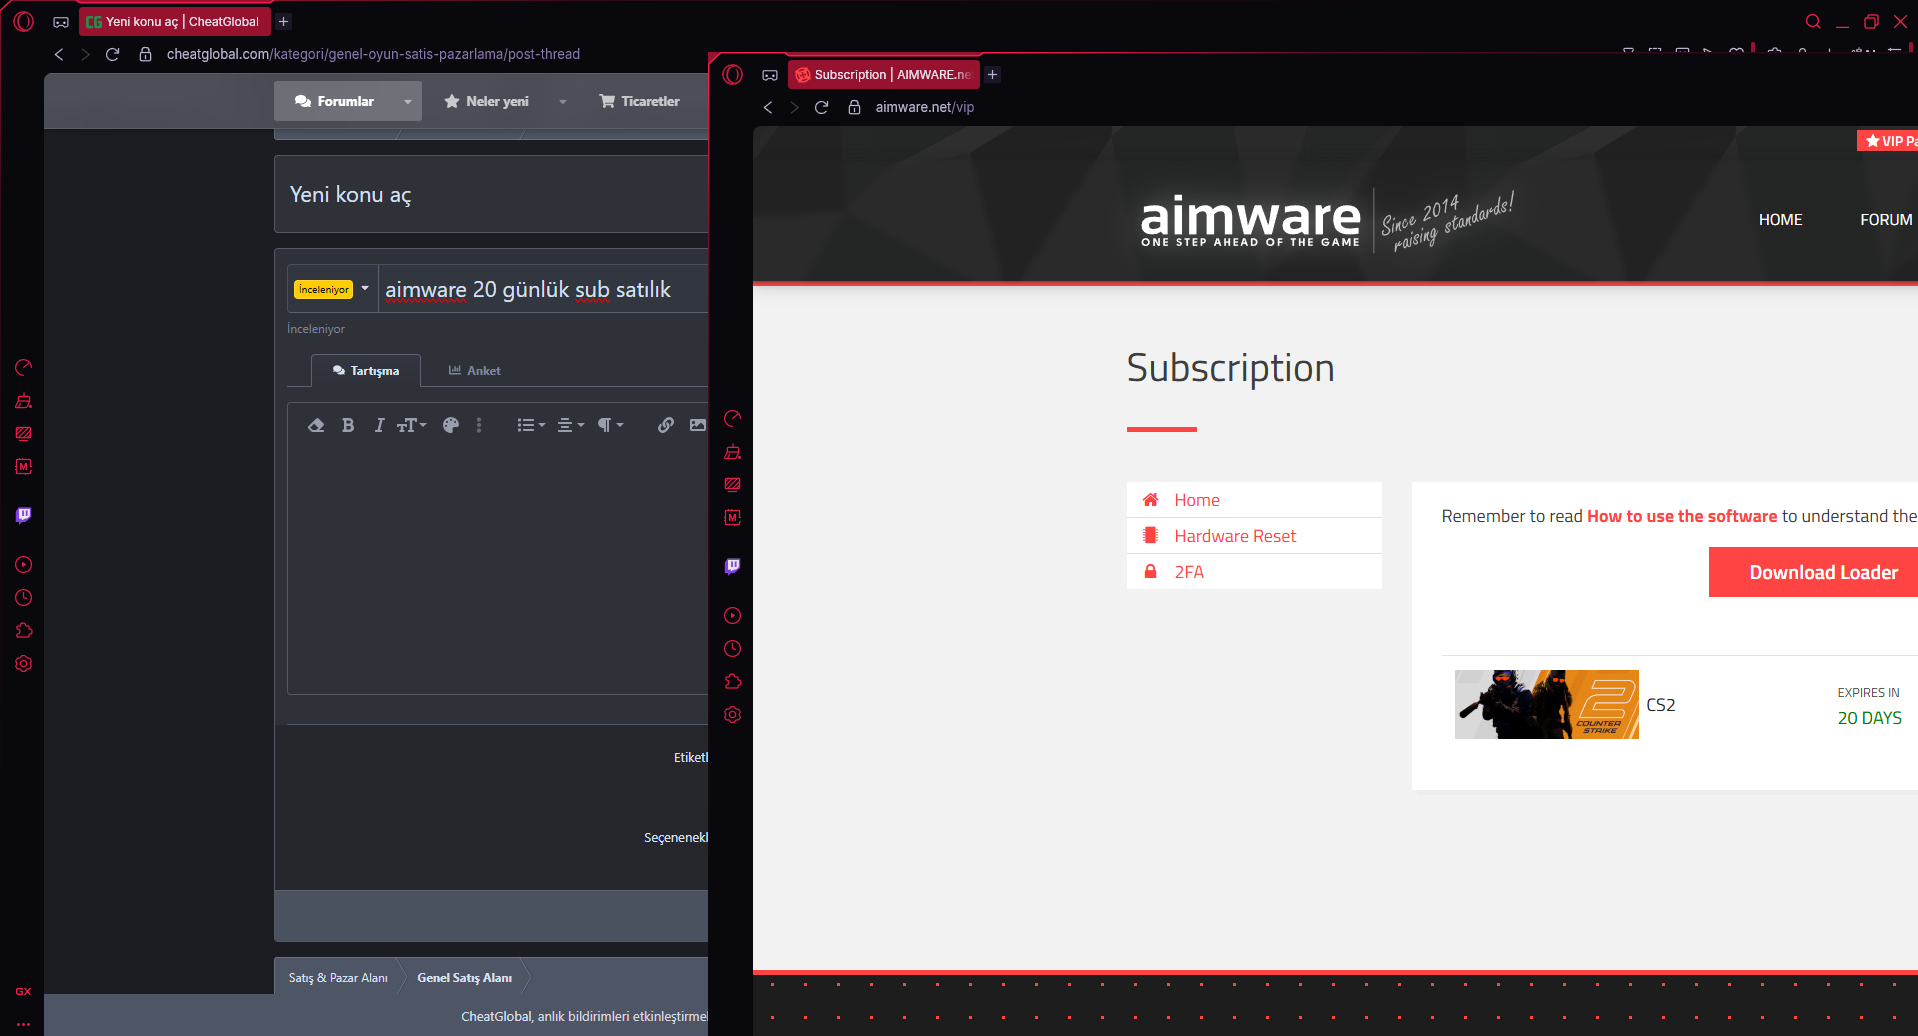The width and height of the screenshot is (1918, 1036).
Task: Toggle italic formatting in the post editor
Action: [x=379, y=425]
